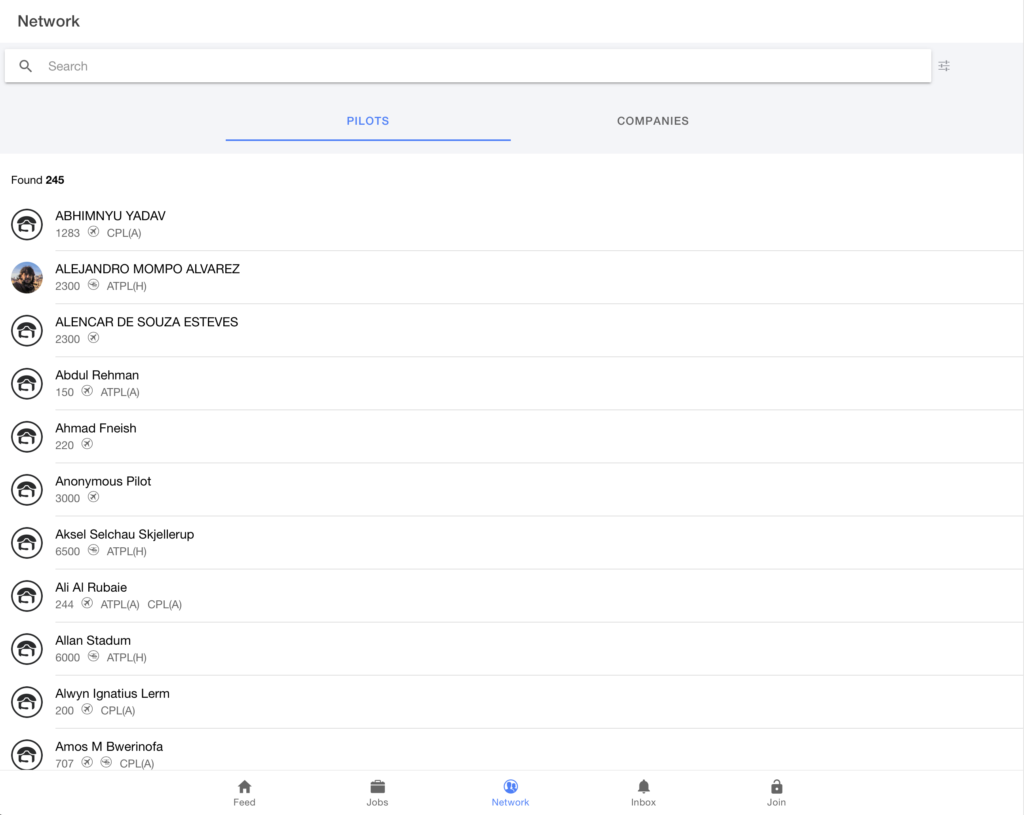
Task: Click airplane icon next to 1283 hours
Action: coord(93,232)
